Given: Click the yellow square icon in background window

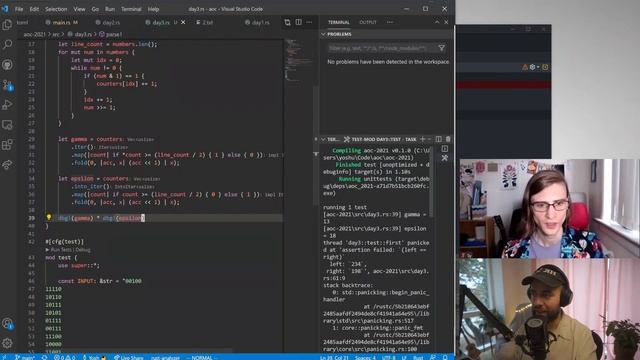Looking at the screenshot, I should 545,67.
